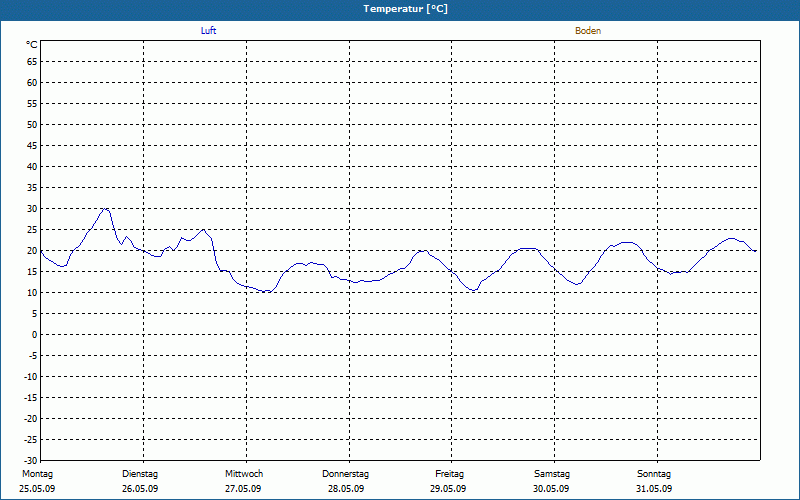Click the Temperatur [°C] chart title
Image resolution: width=800 pixels, height=500 pixels.
click(406, 9)
